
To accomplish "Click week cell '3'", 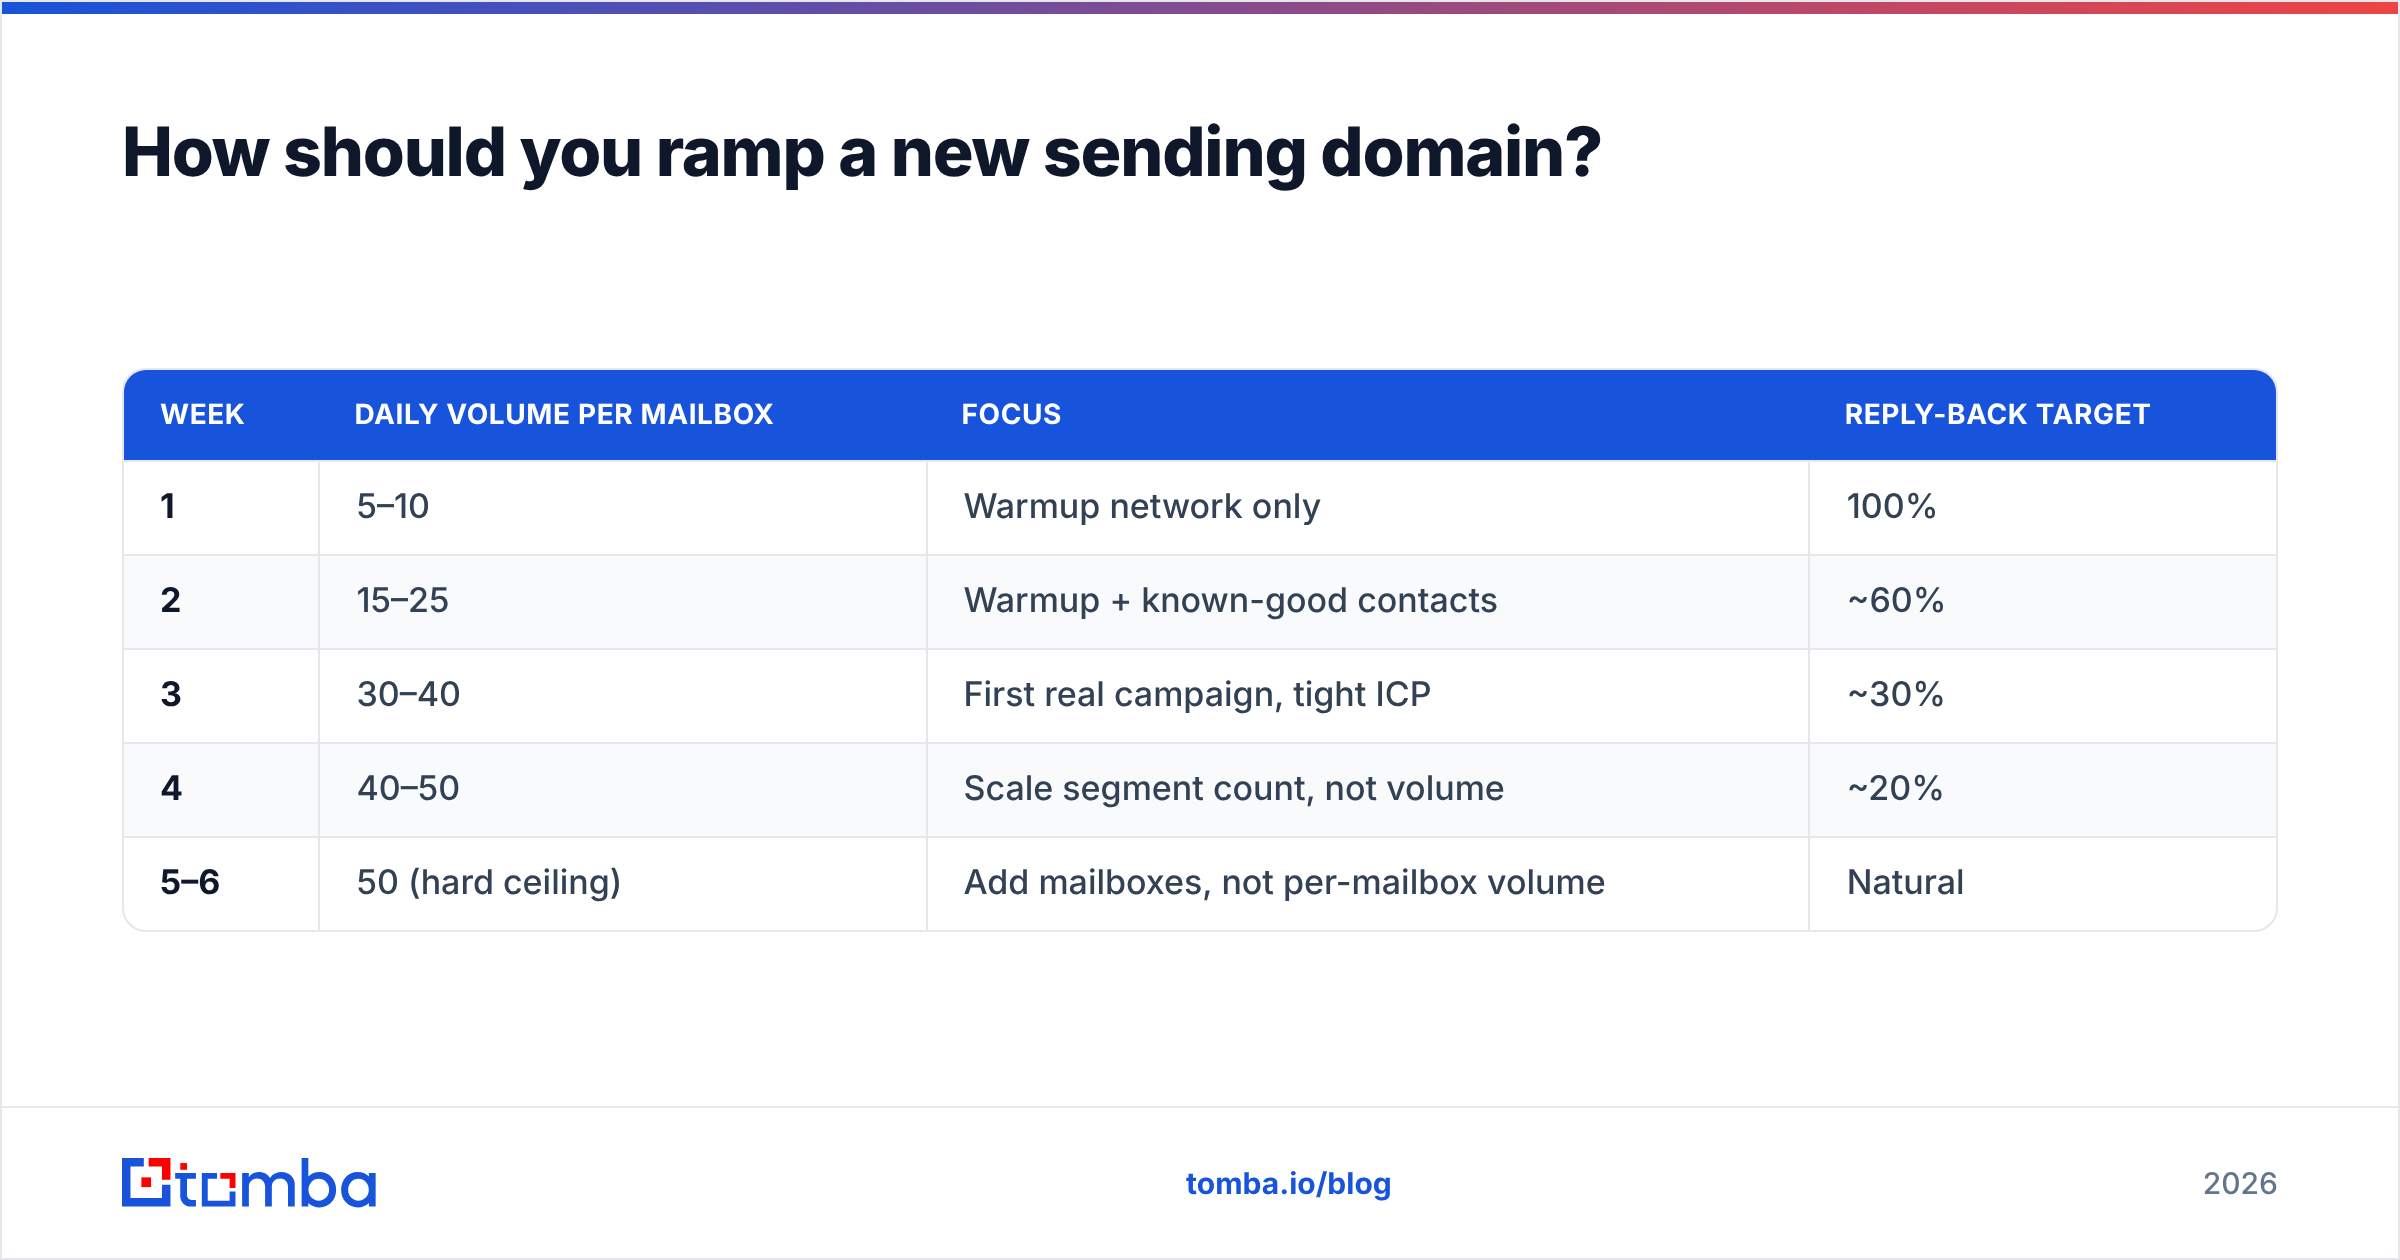I will pyautogui.click(x=221, y=696).
